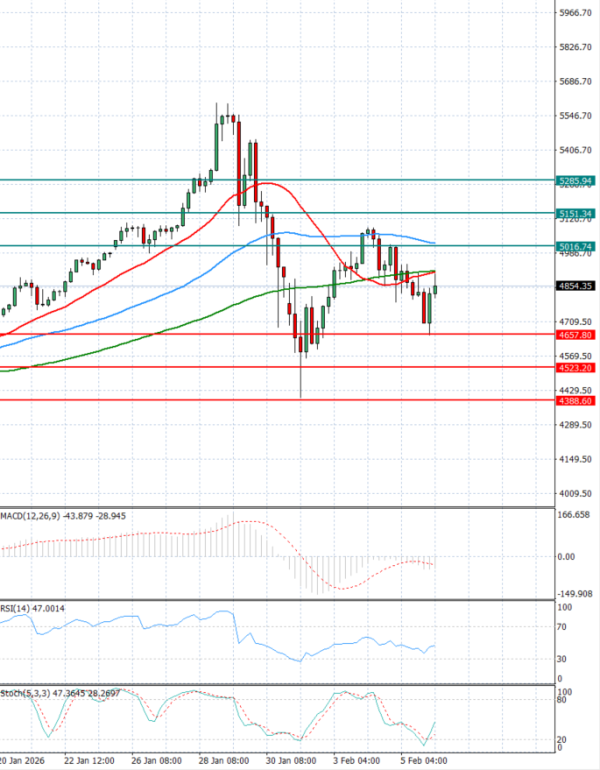Select the 5016.74 resistance level label

coord(575,246)
